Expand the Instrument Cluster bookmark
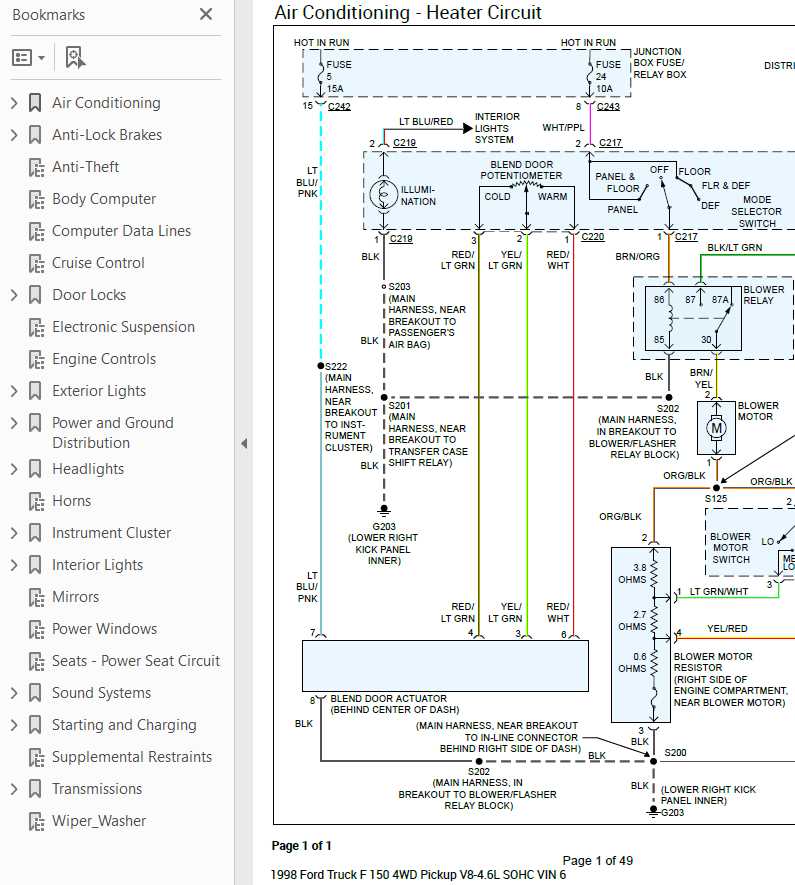The image size is (795, 885). click(x=14, y=533)
